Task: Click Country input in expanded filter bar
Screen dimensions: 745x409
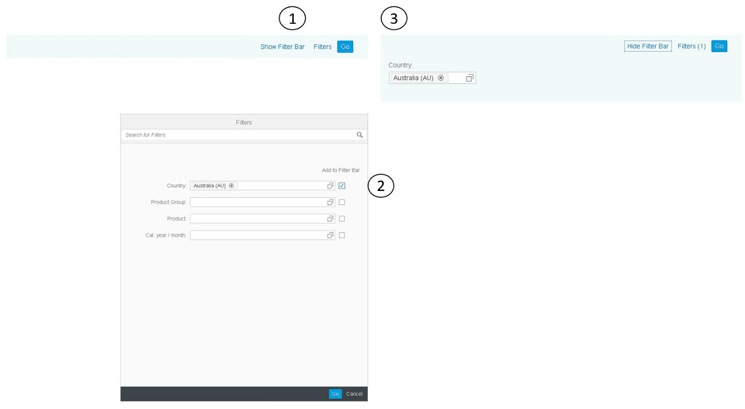Action: (x=432, y=78)
